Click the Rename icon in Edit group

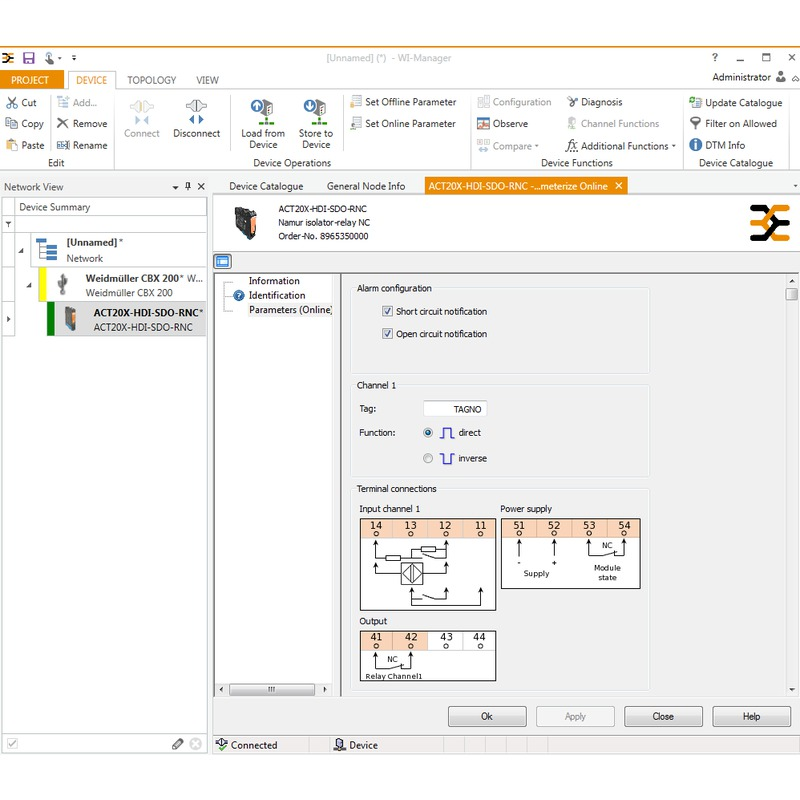(x=63, y=145)
